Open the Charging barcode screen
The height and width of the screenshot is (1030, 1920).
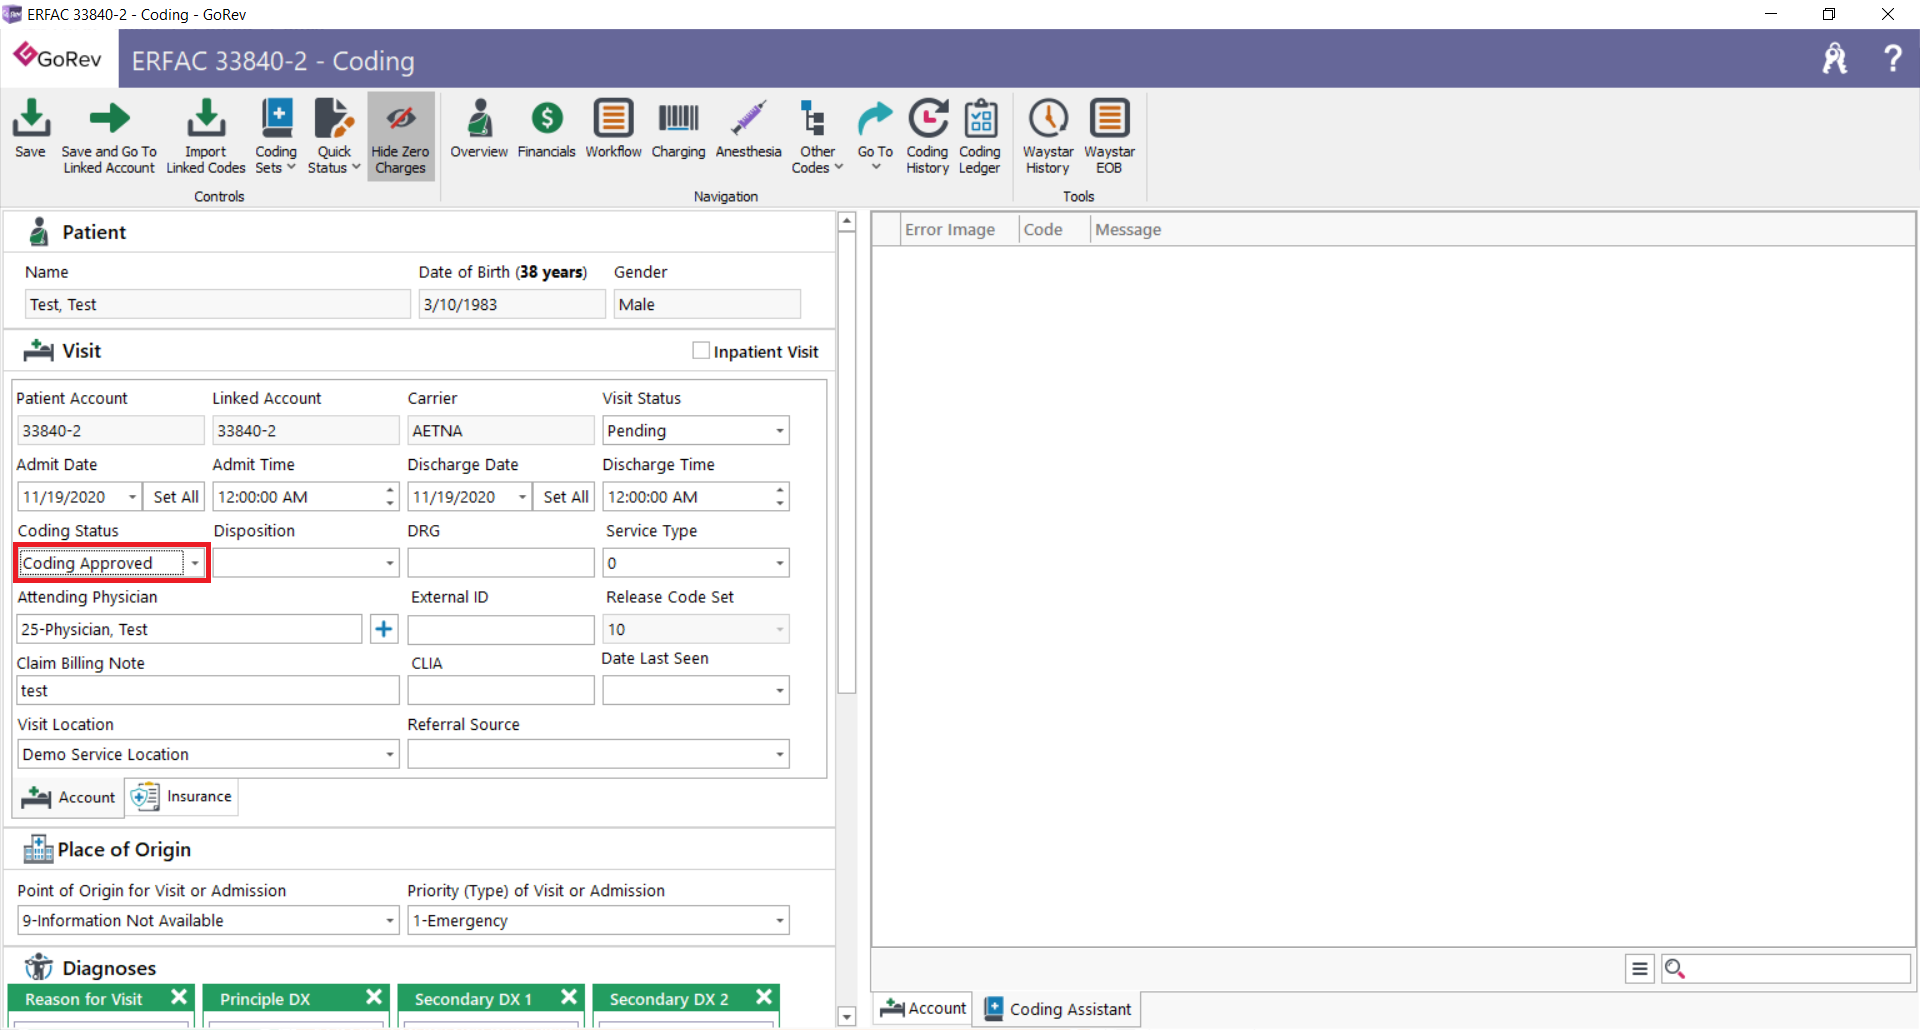[x=678, y=128]
